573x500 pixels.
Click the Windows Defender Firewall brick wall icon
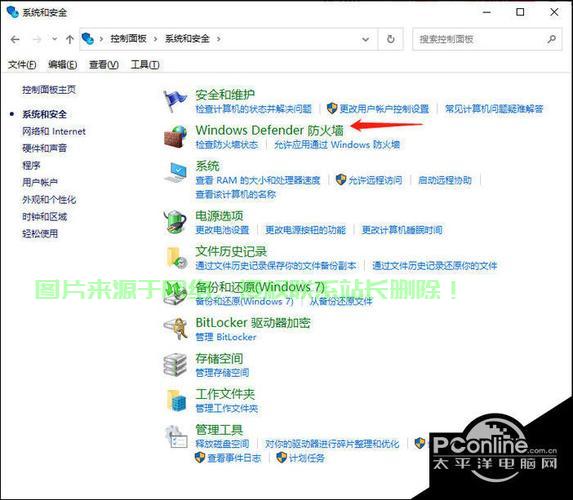click(175, 136)
